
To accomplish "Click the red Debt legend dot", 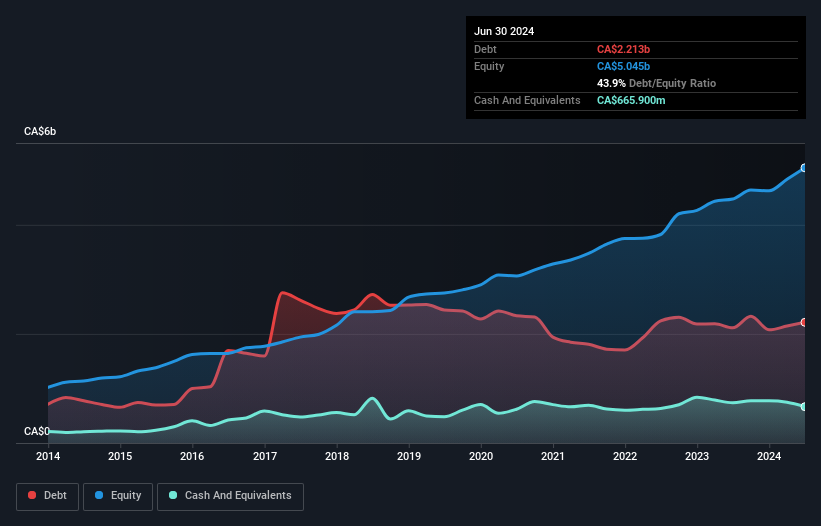I will pos(32,495).
